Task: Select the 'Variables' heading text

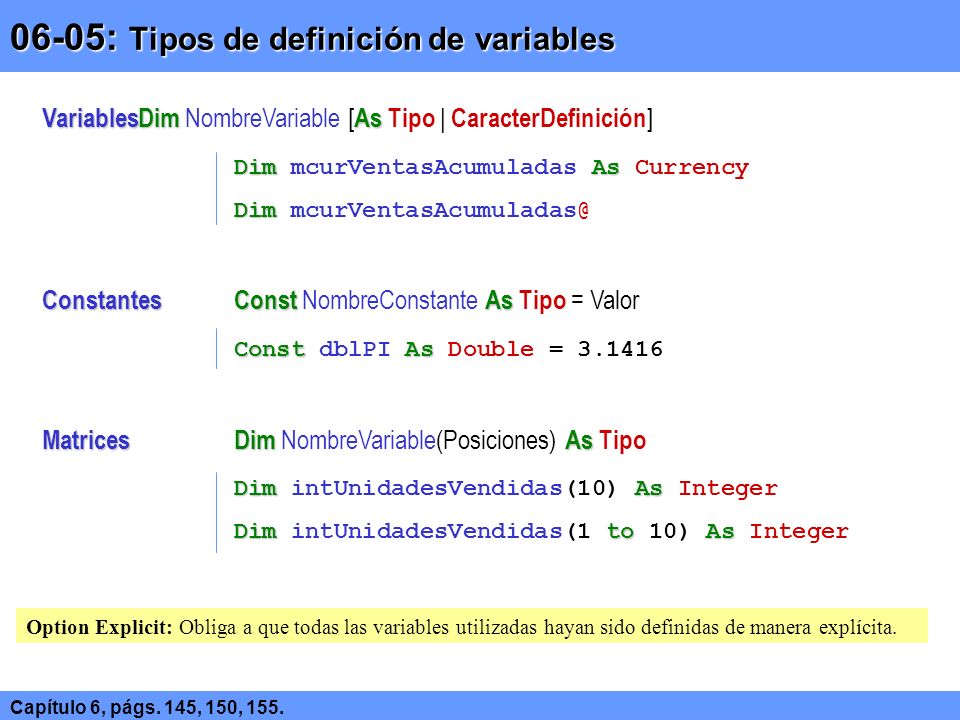Action: [90, 118]
